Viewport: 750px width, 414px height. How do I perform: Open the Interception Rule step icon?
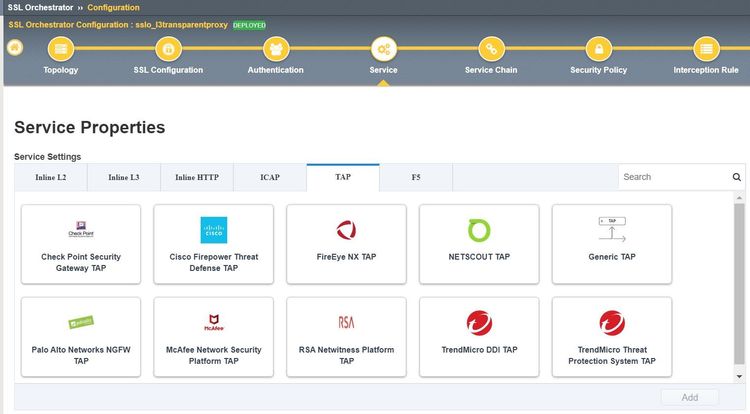[706, 48]
